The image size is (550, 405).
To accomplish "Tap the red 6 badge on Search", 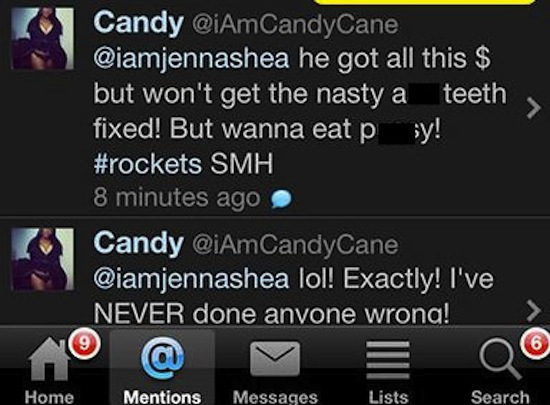I will [x=536, y=343].
